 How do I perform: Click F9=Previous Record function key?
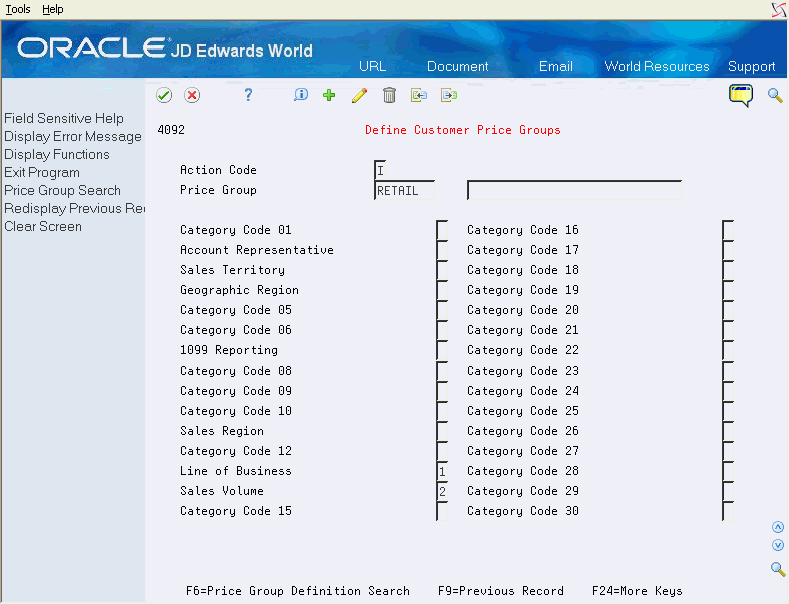coord(501,591)
